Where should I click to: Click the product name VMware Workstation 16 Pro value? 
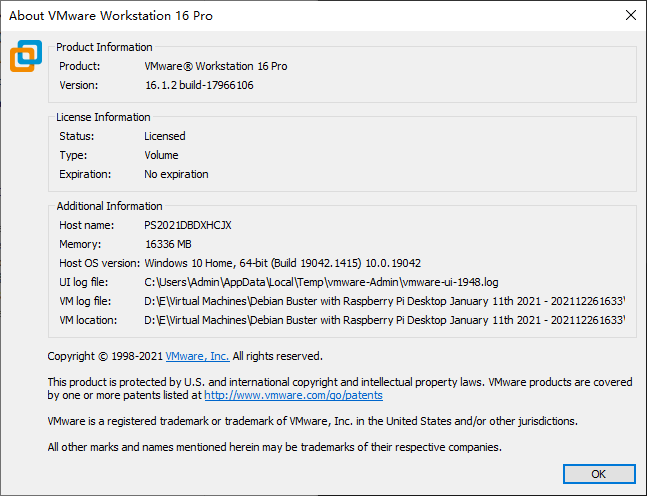click(216, 66)
